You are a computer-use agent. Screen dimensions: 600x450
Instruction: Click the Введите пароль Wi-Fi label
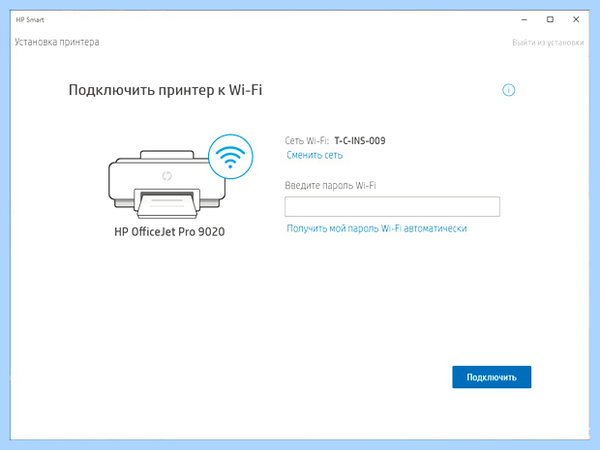(330, 186)
